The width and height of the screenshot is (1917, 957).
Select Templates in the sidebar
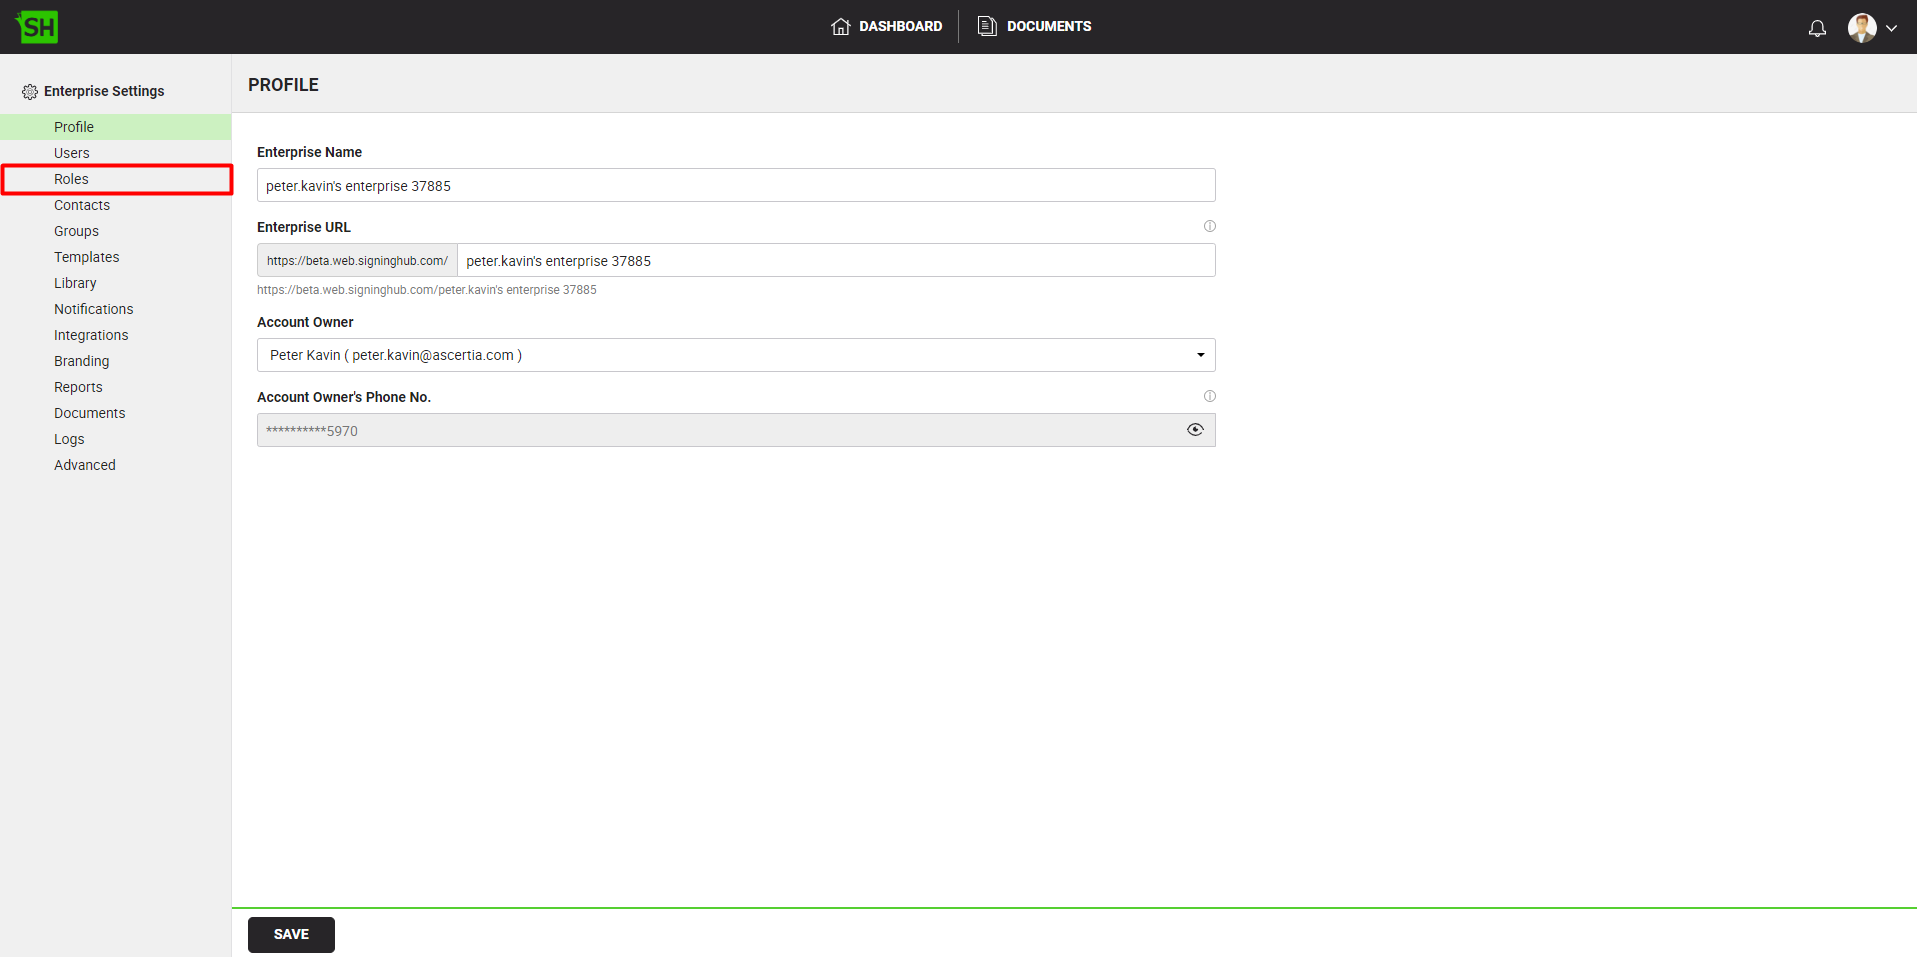[86, 257]
